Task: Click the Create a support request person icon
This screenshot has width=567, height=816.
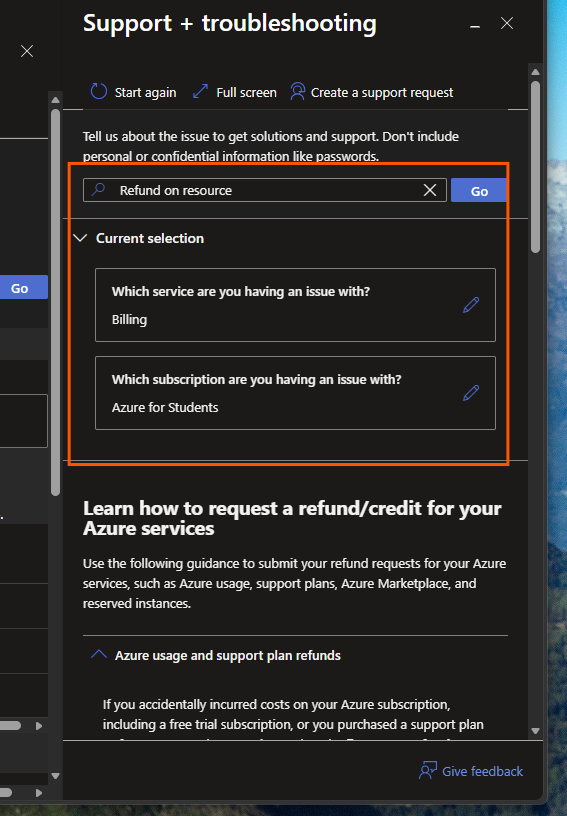Action: [x=297, y=92]
